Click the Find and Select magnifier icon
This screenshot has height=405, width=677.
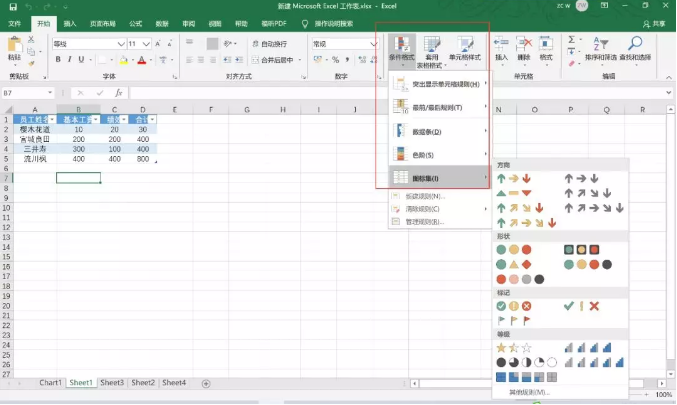tap(635, 44)
